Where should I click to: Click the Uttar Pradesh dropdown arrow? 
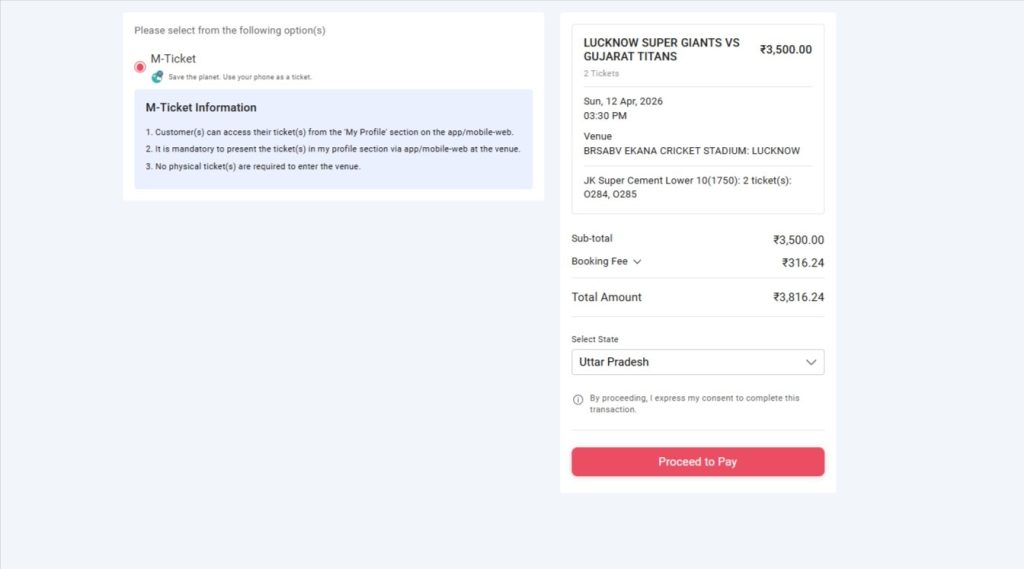click(811, 362)
